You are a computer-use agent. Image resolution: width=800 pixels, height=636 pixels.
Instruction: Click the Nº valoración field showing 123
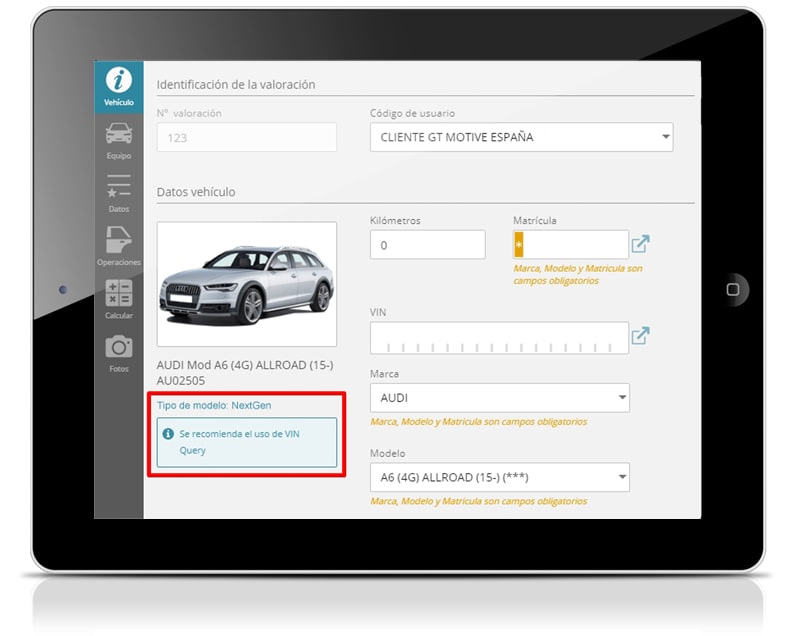[x=246, y=138]
